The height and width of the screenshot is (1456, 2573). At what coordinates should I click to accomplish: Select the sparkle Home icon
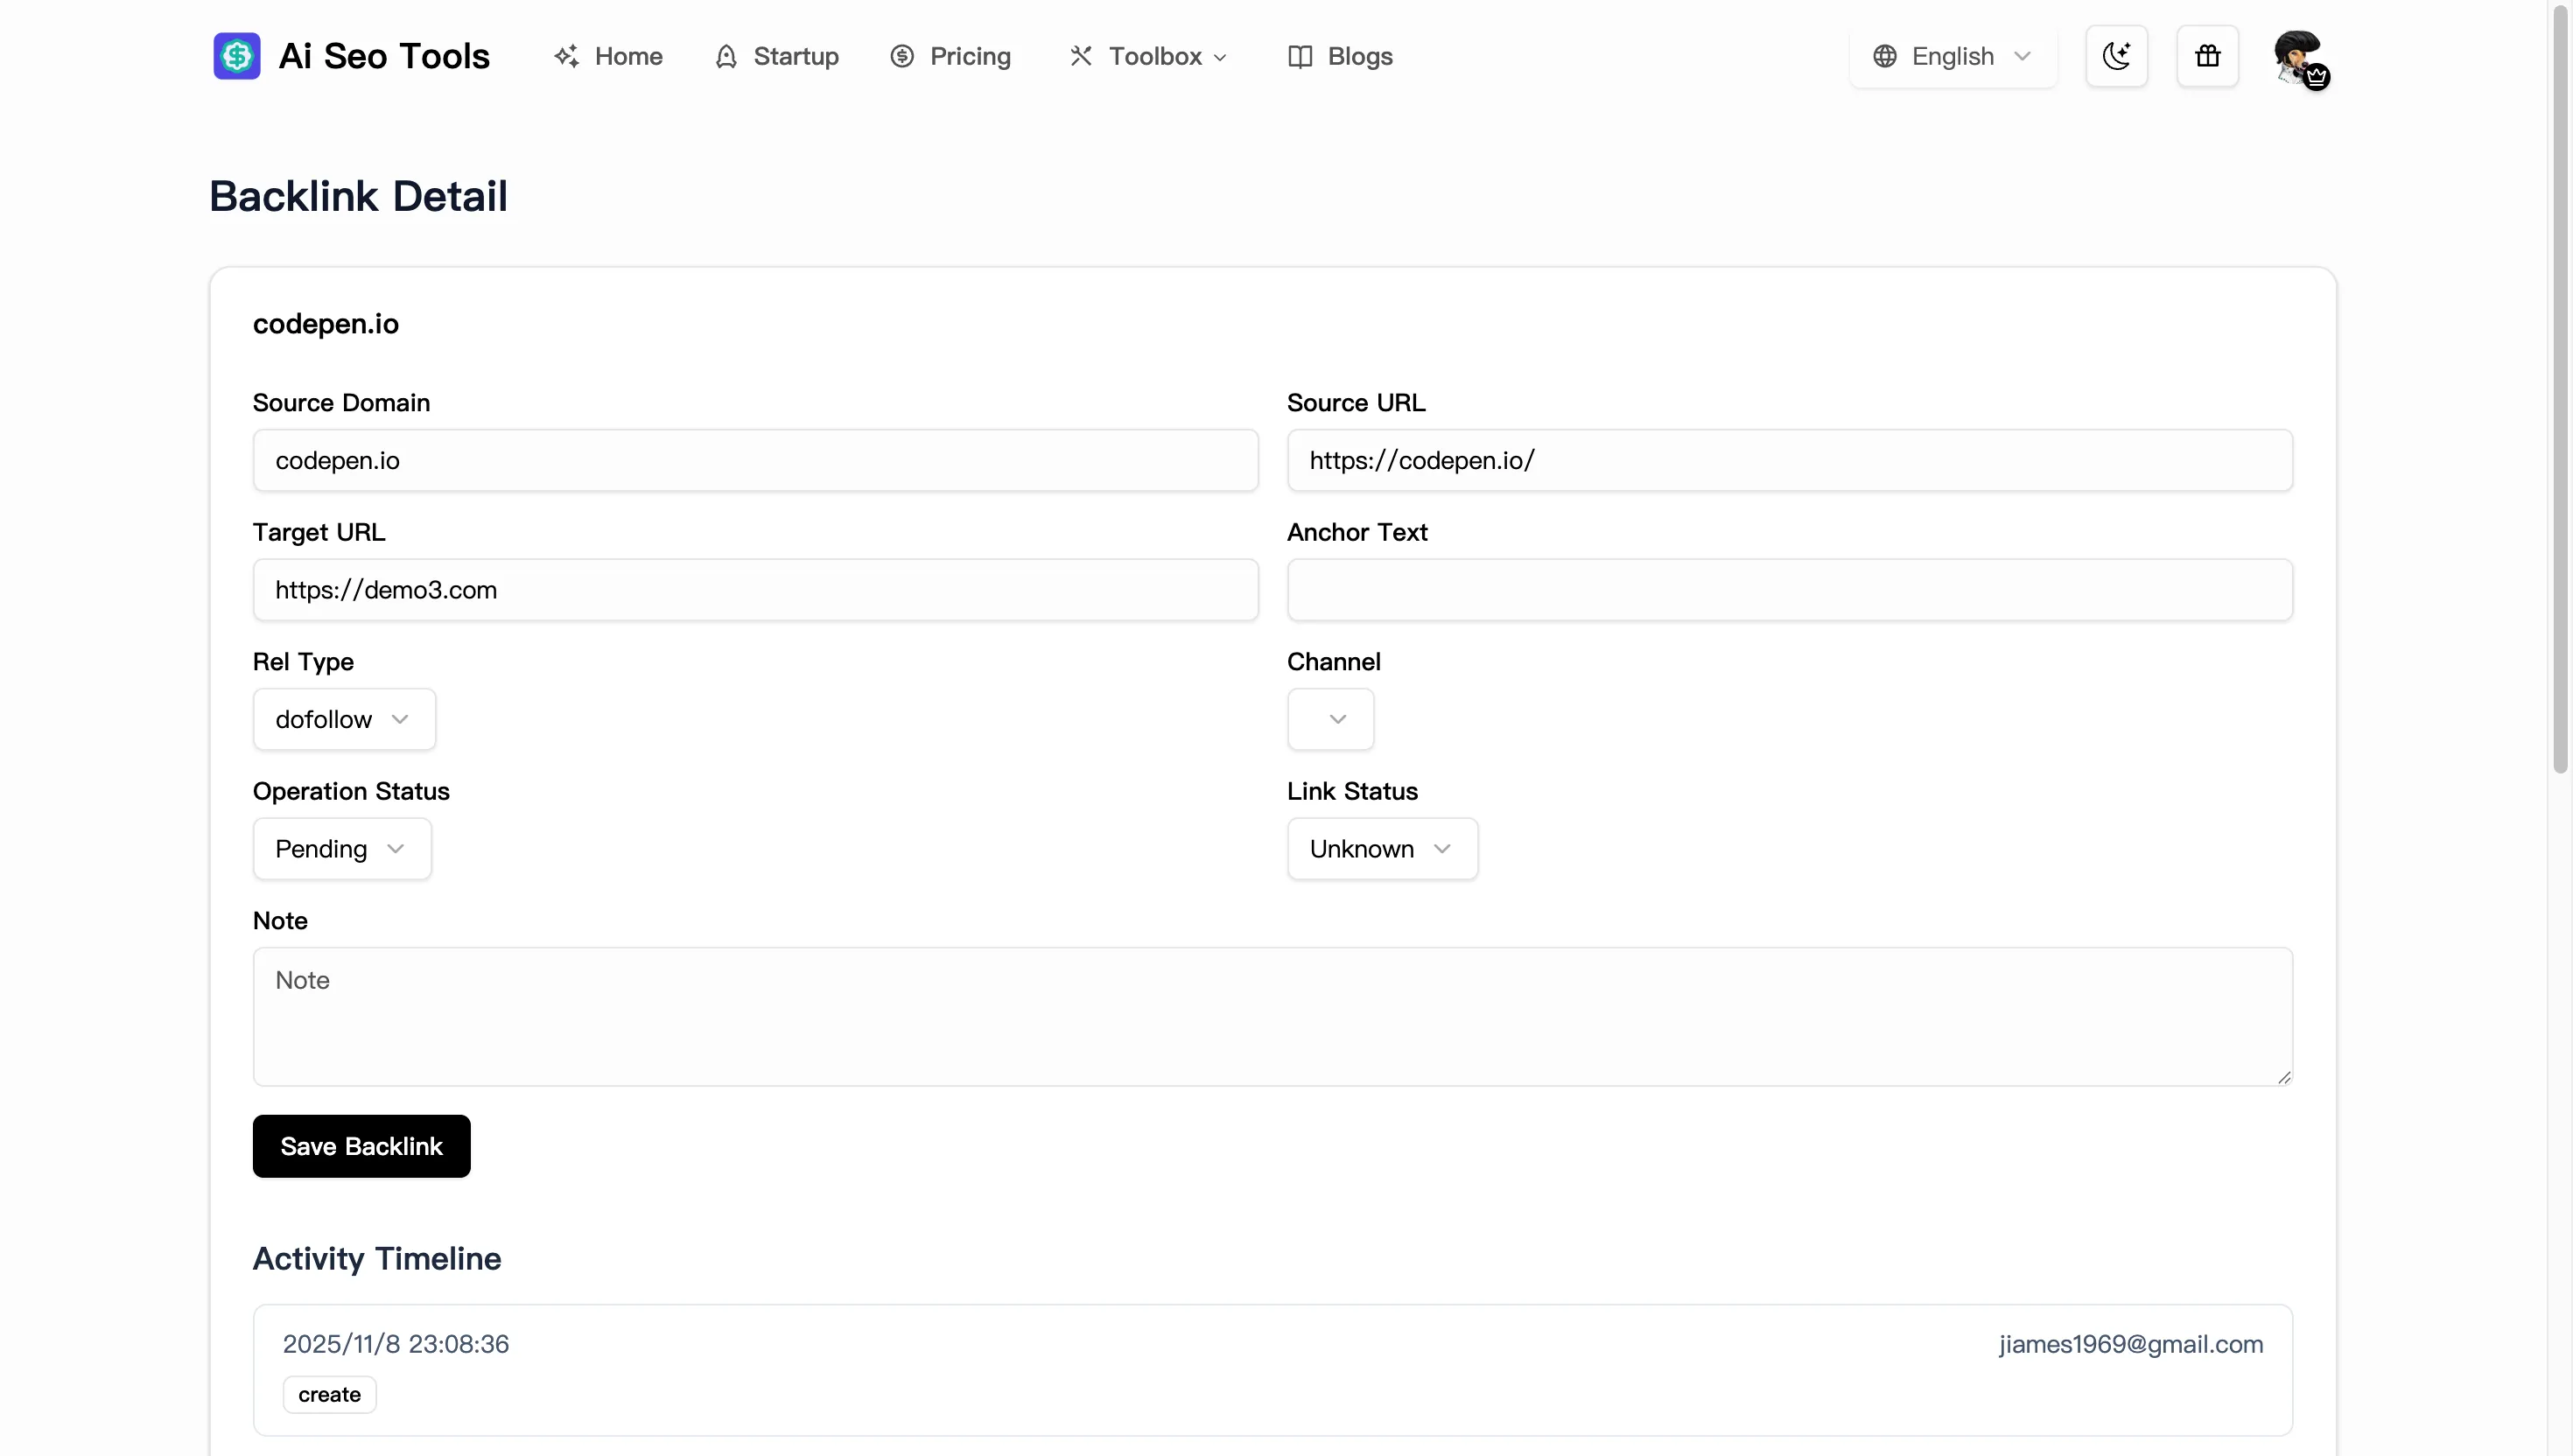click(567, 56)
